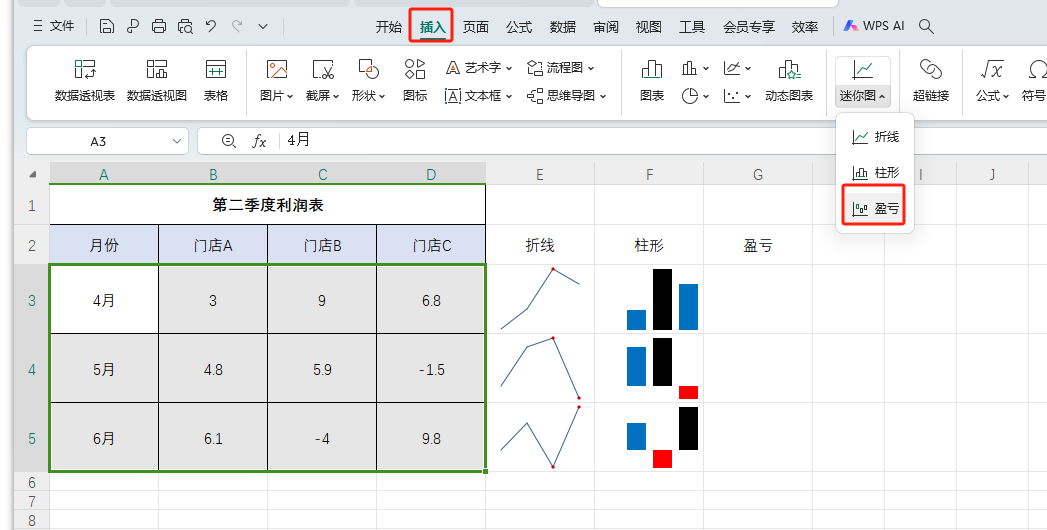
Task: Open the 文件 menu
Action: [53, 26]
